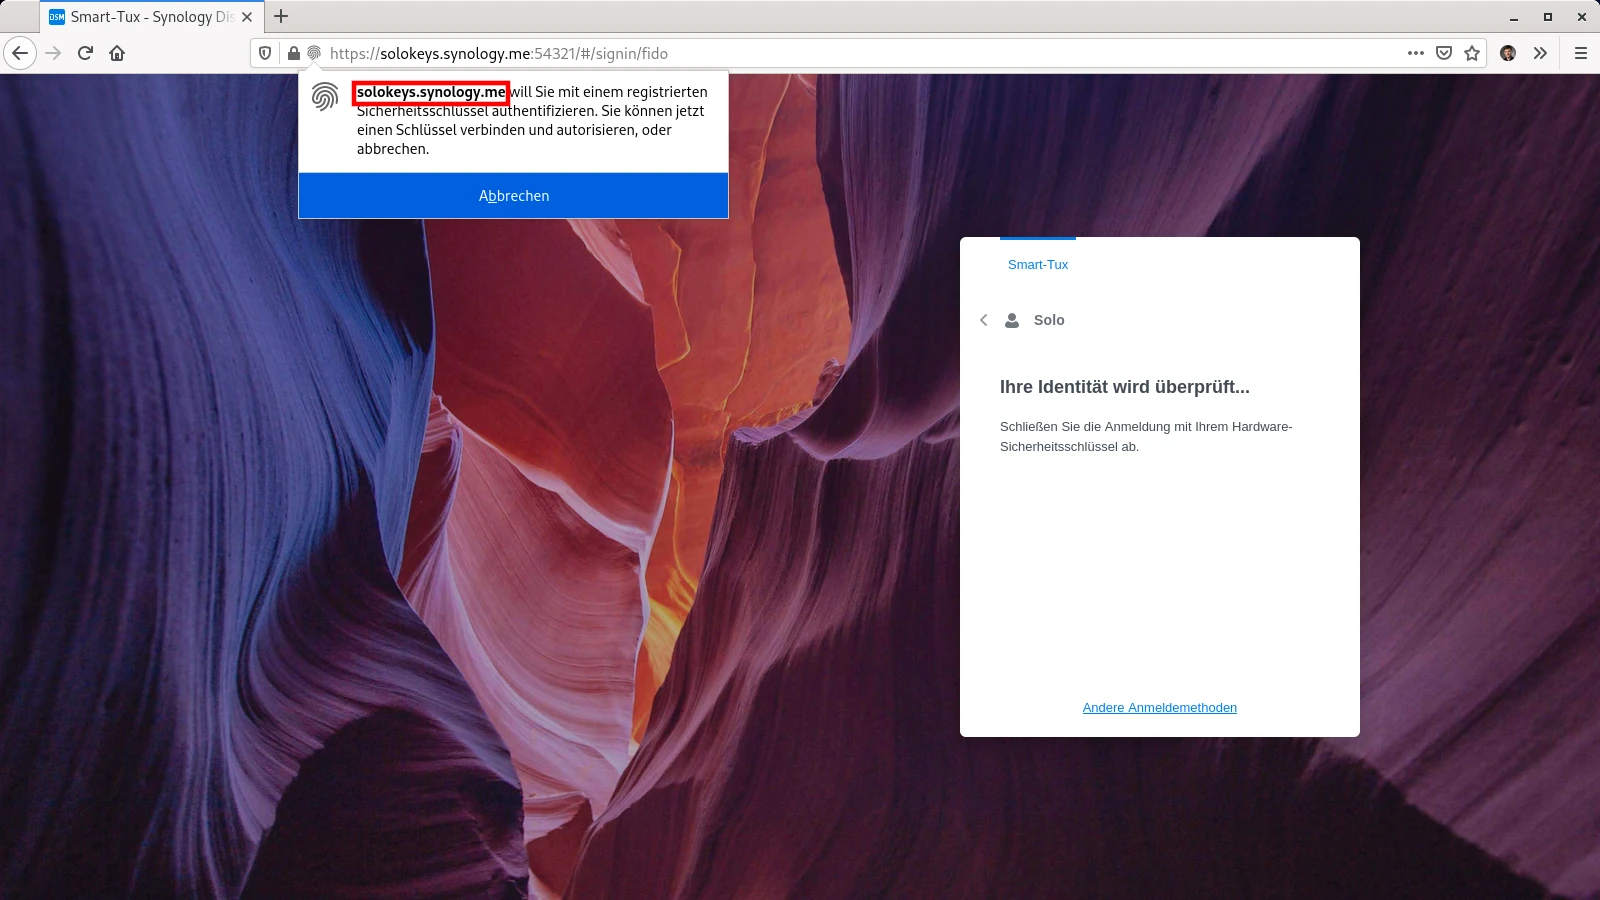Go back using the login card chevron
The image size is (1600, 900).
984,320
